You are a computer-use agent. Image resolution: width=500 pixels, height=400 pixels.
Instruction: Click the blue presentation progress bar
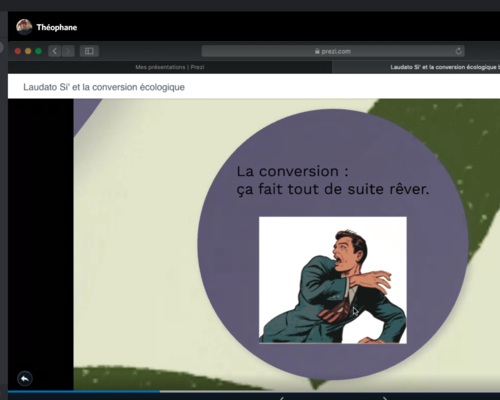(x=84, y=391)
